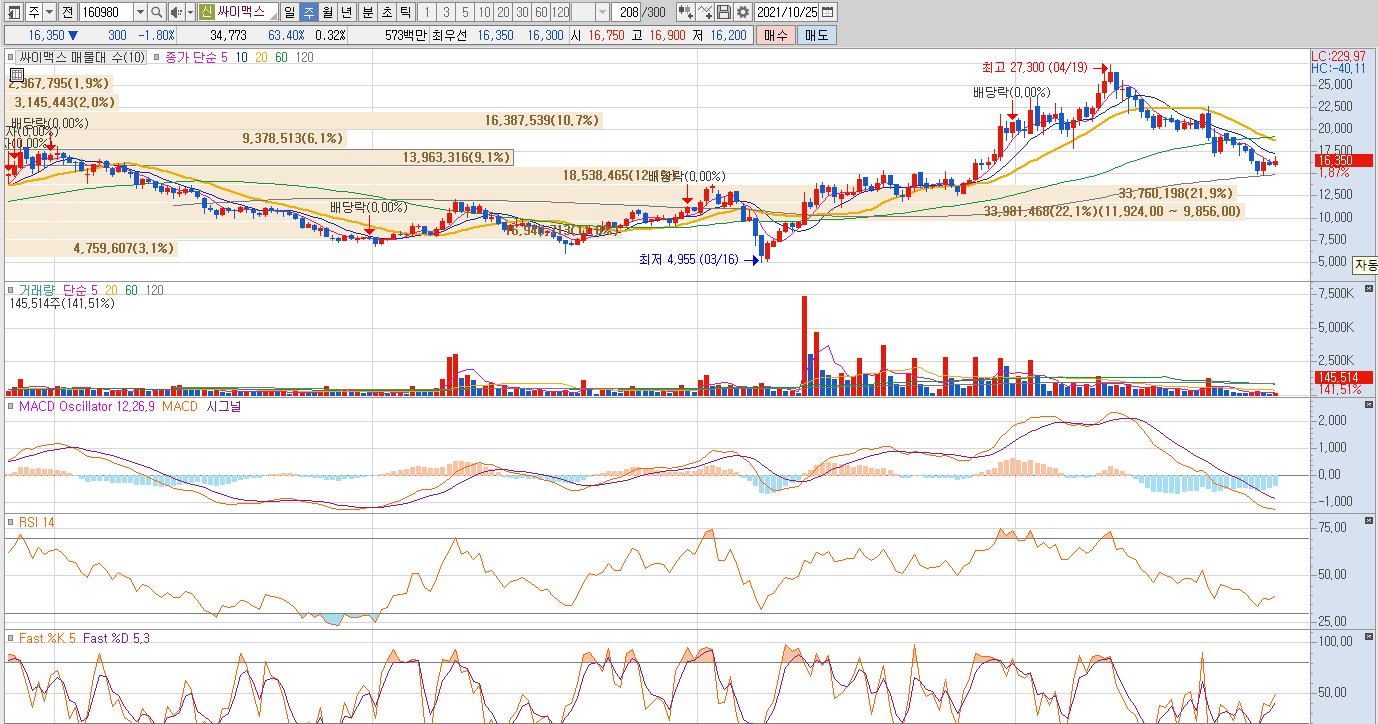Viewport: 1378px width, 724px height.
Task: Click the 145,514주(141.51%) volume text
Action: 62,303
